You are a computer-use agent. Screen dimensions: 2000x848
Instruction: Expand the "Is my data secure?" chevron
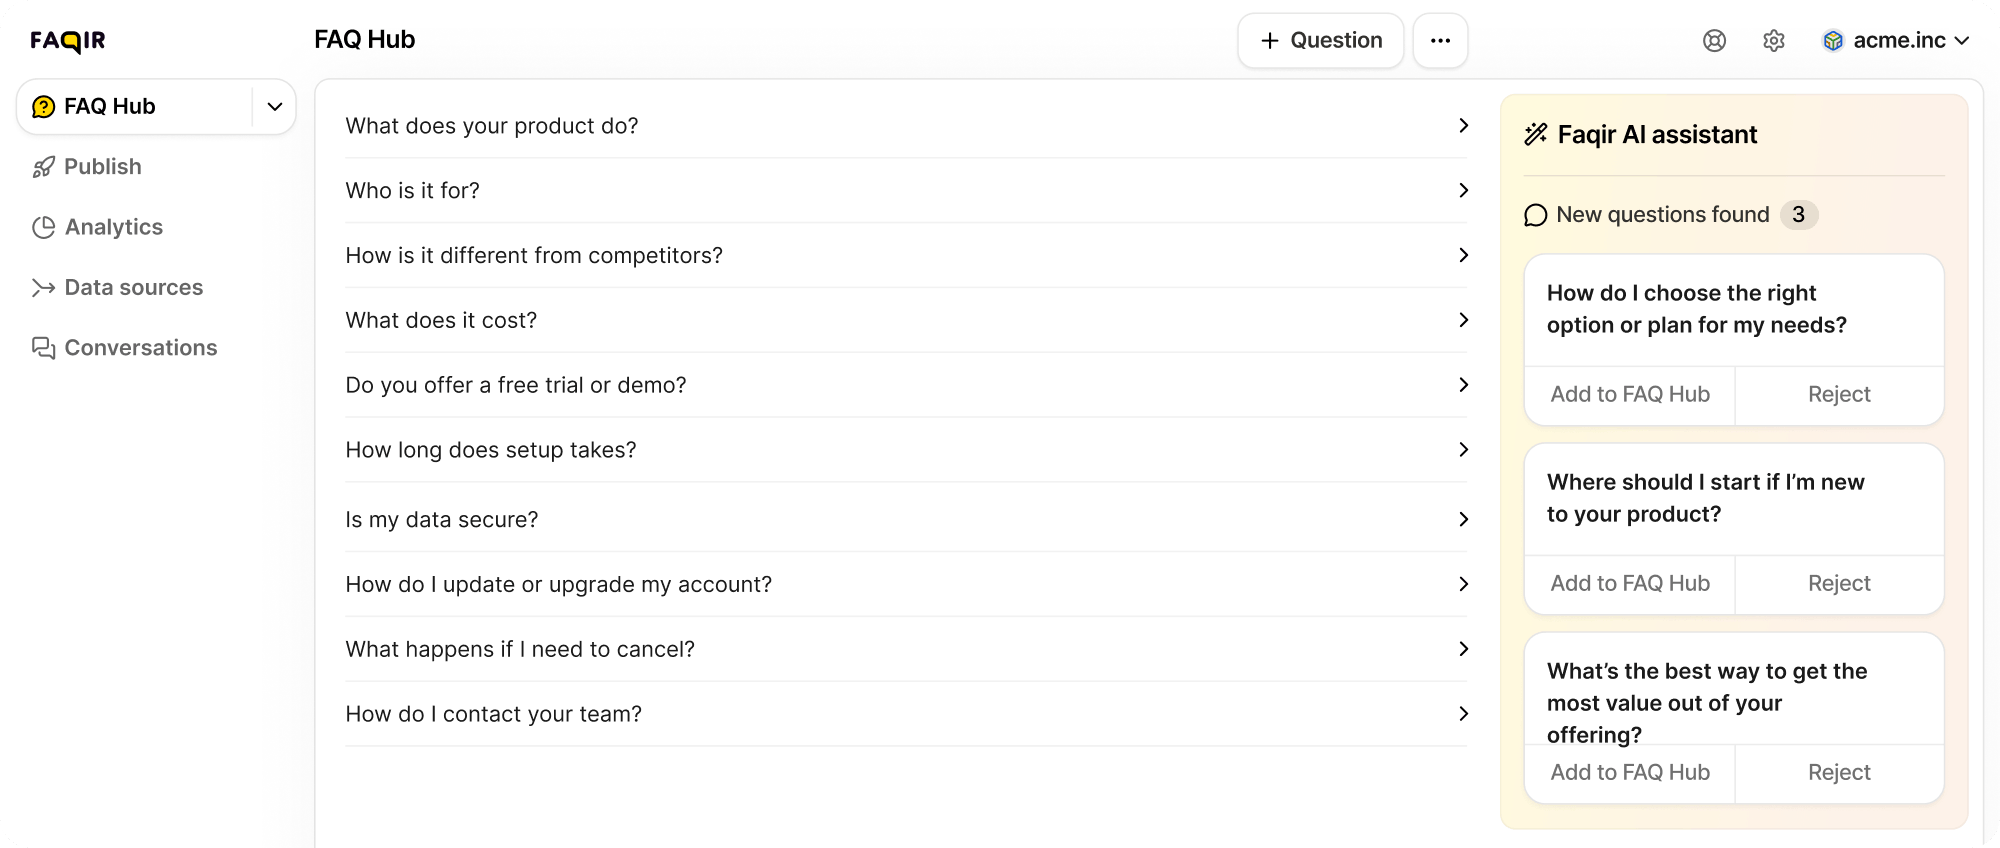pyautogui.click(x=1463, y=519)
